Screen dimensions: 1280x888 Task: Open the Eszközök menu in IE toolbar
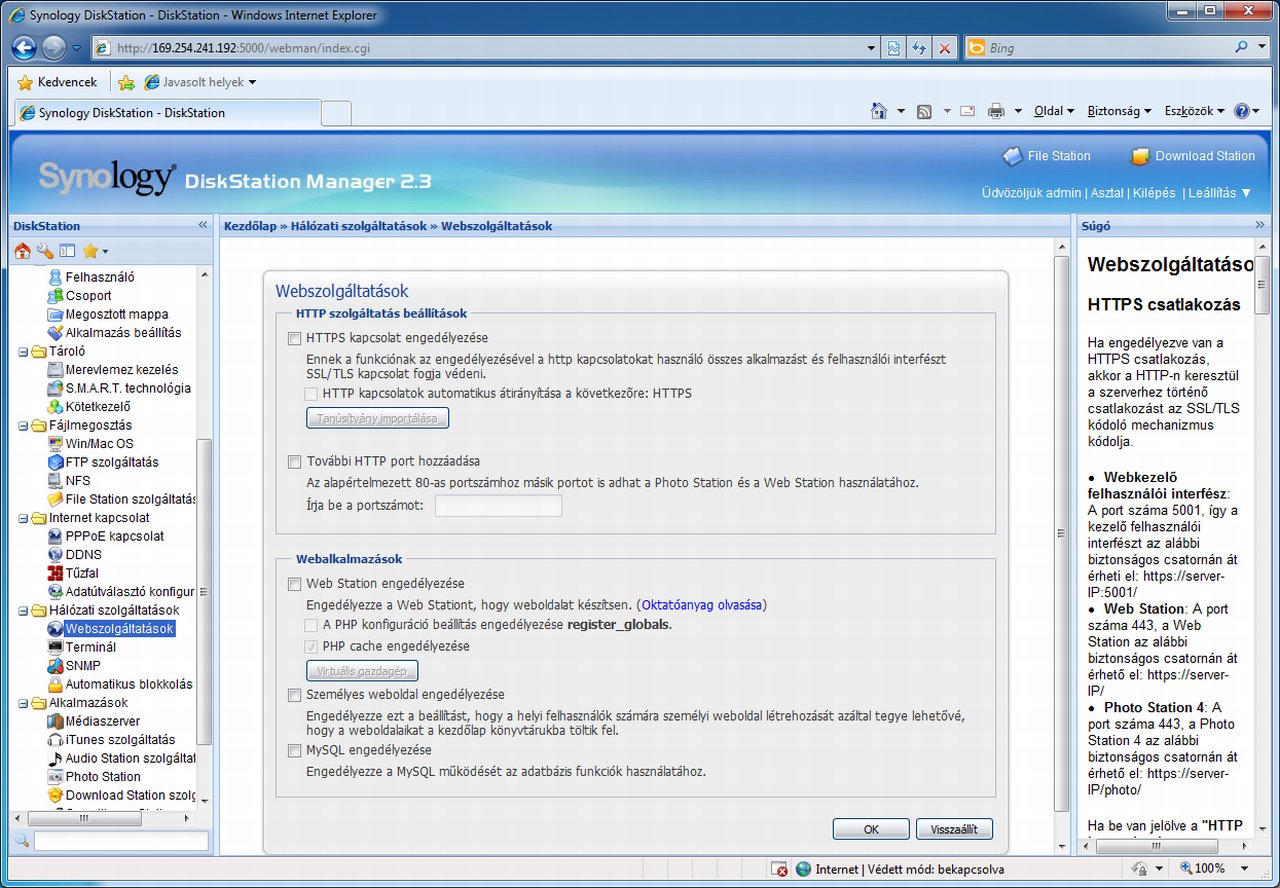pos(1193,111)
